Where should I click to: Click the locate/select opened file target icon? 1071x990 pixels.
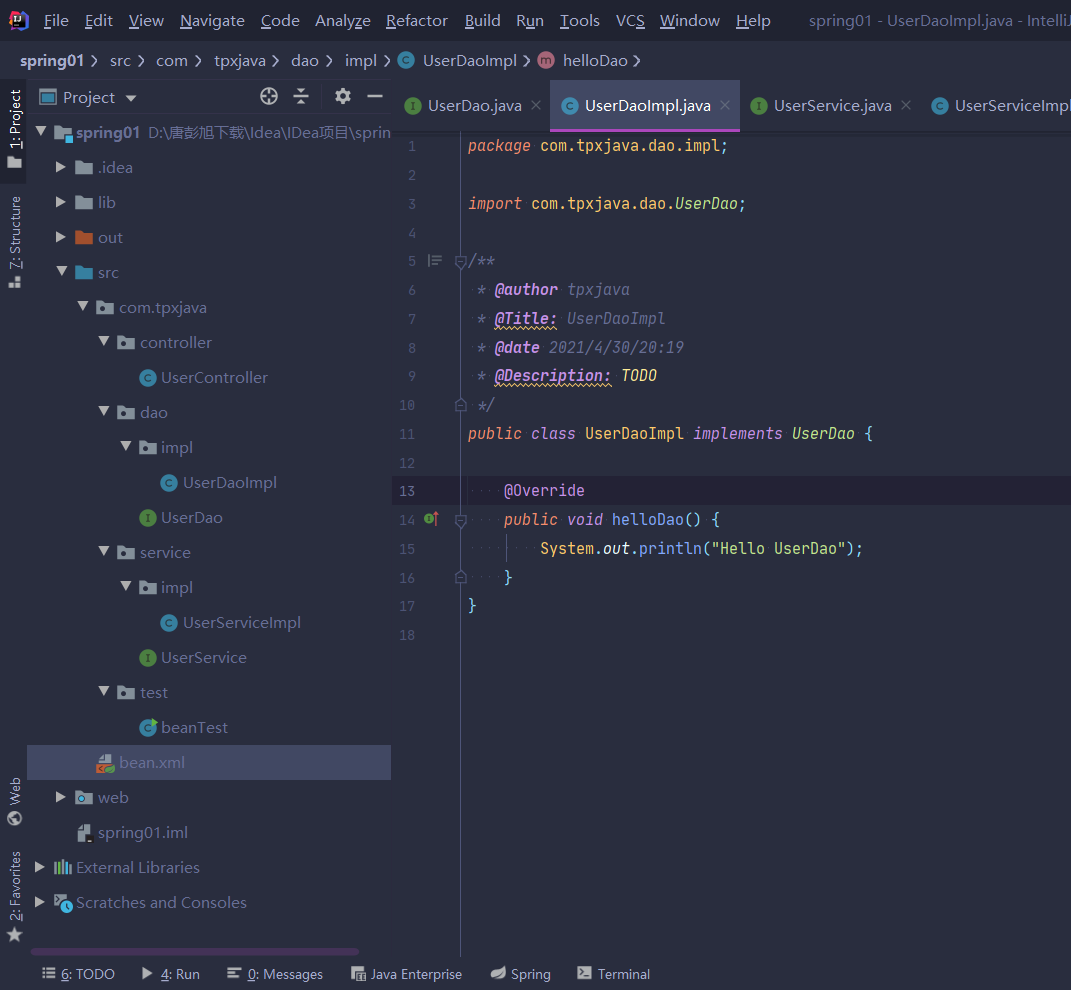click(x=268, y=96)
